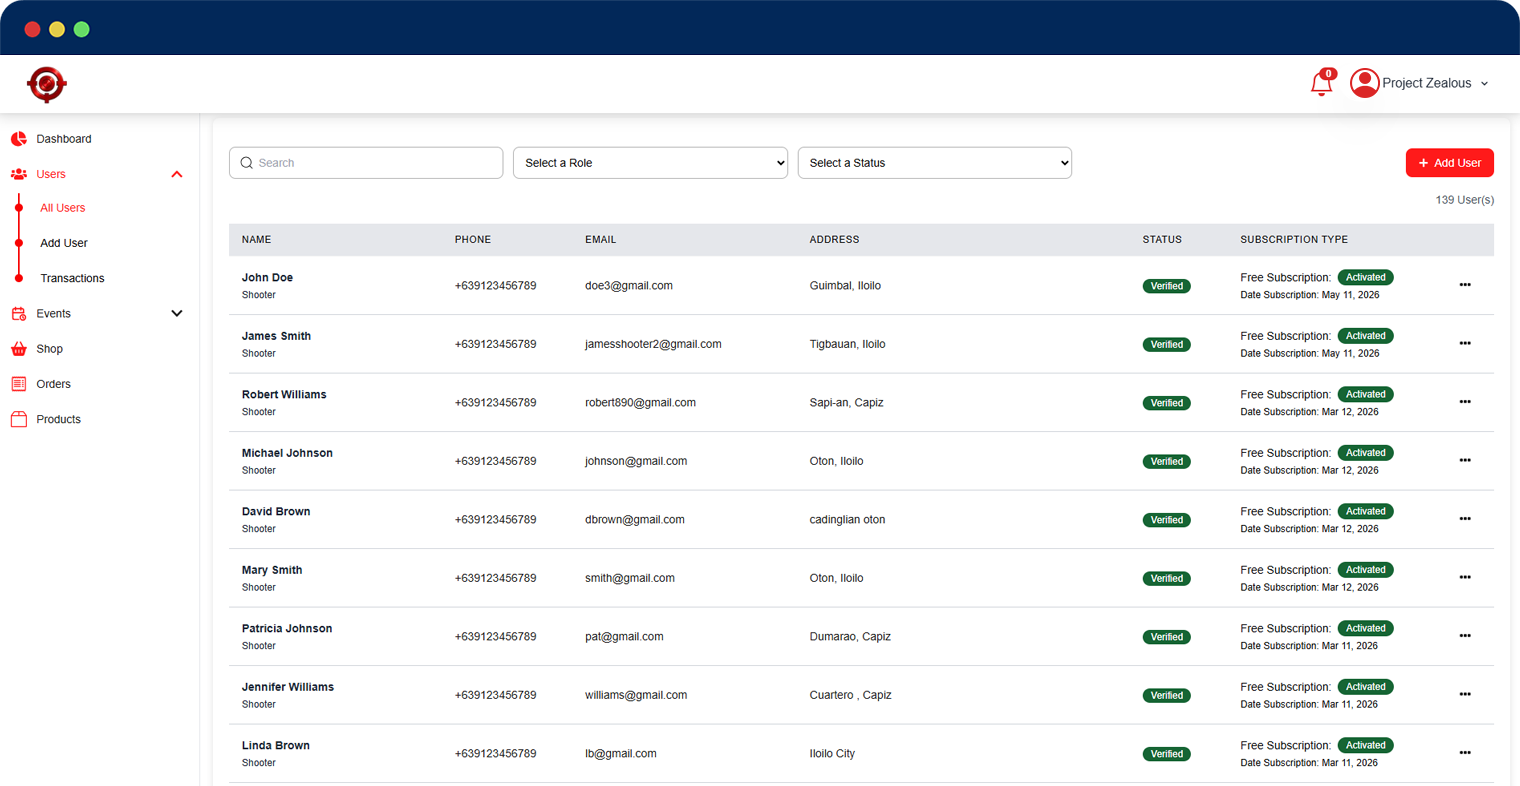This screenshot has width=1520, height=786.
Task: Open the three-dot menu for John Doe
Action: 1465,285
